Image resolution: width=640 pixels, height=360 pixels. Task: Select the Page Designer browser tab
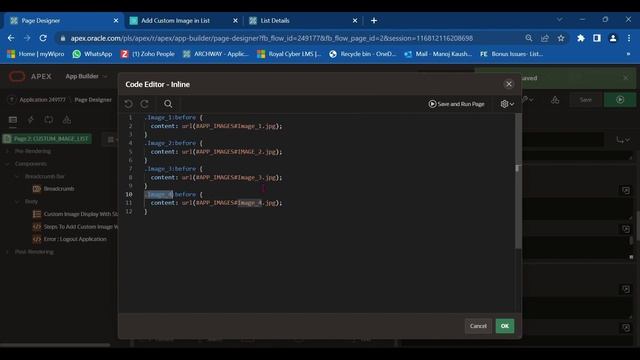click(40, 20)
